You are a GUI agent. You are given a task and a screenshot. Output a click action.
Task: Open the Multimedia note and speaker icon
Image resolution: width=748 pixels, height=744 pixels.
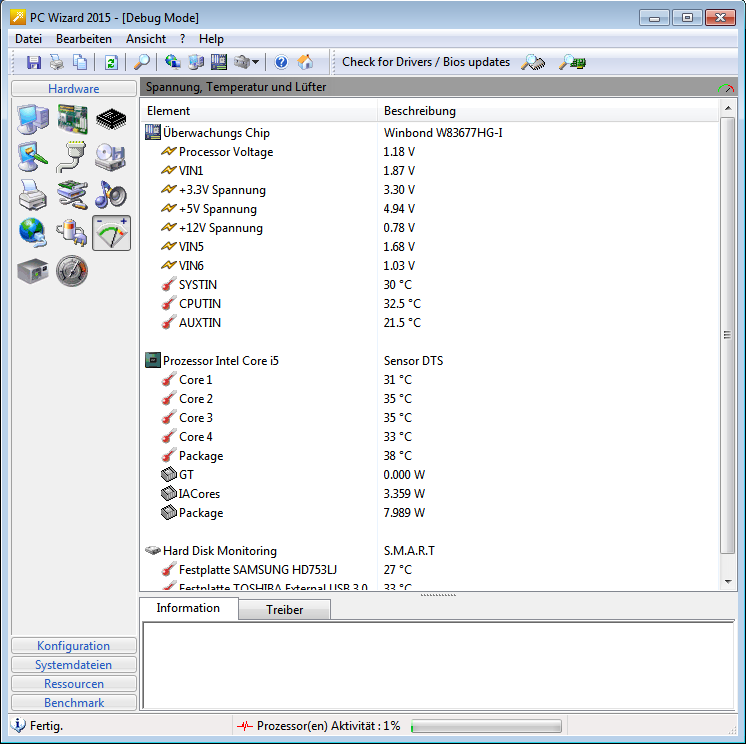111,195
